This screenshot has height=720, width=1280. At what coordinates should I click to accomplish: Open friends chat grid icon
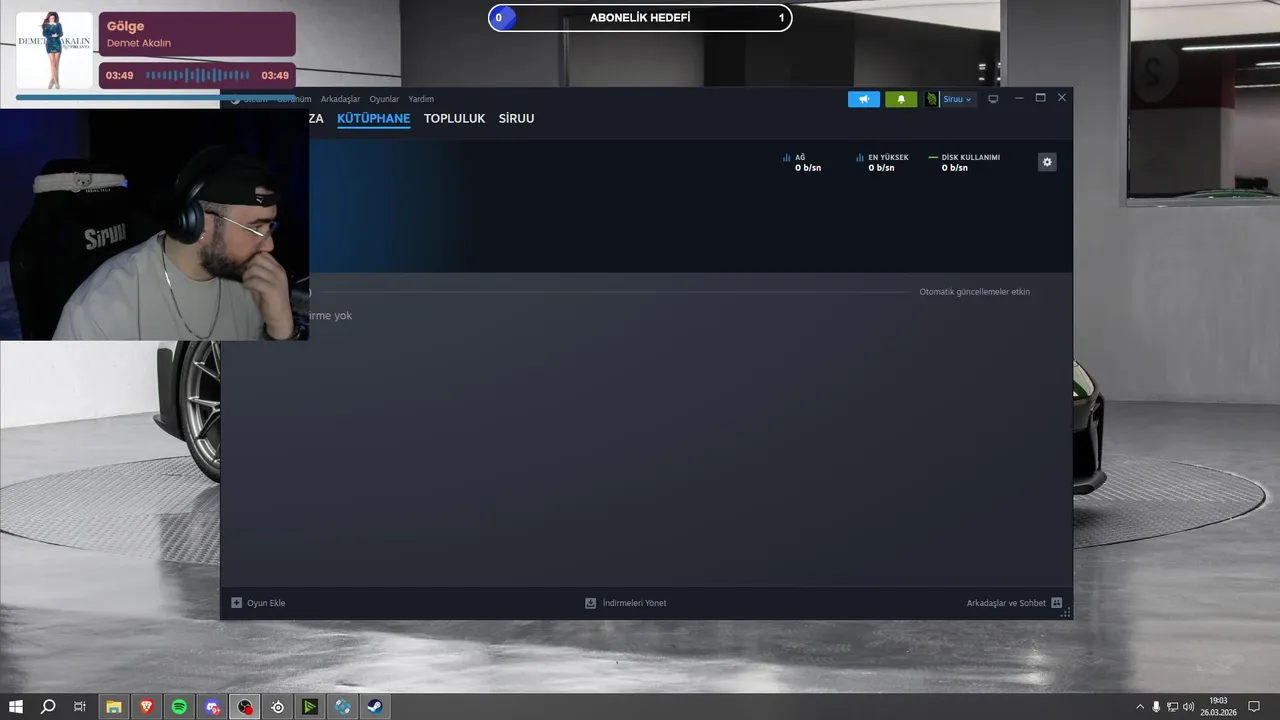pos(1056,603)
